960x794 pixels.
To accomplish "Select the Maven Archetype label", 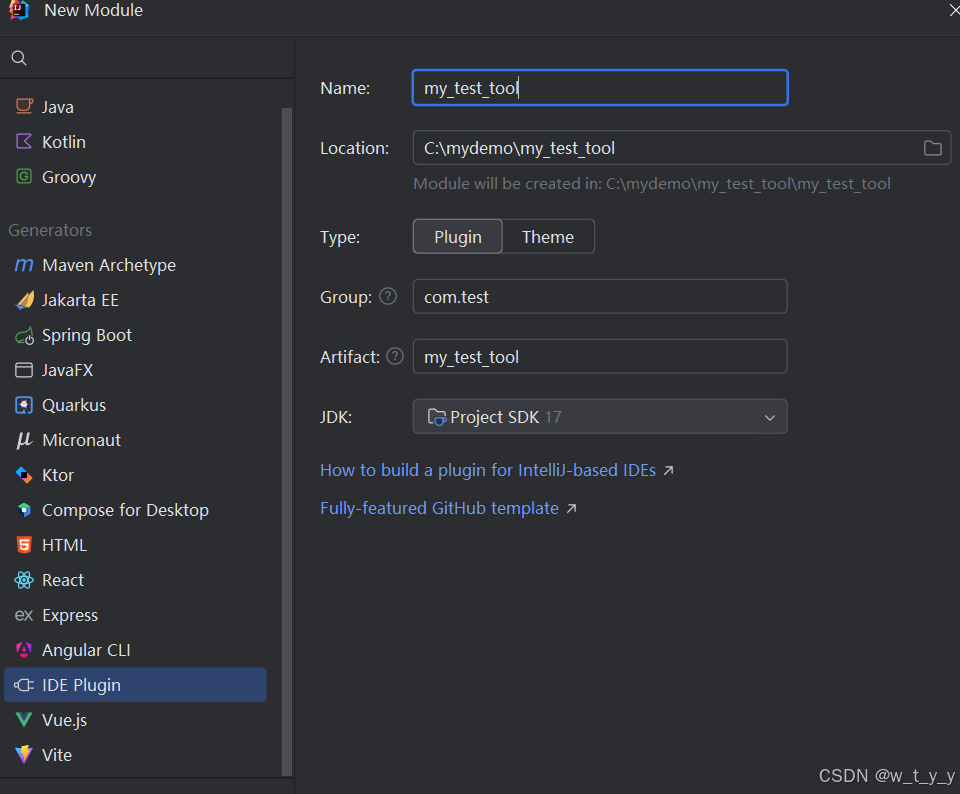I will (109, 265).
